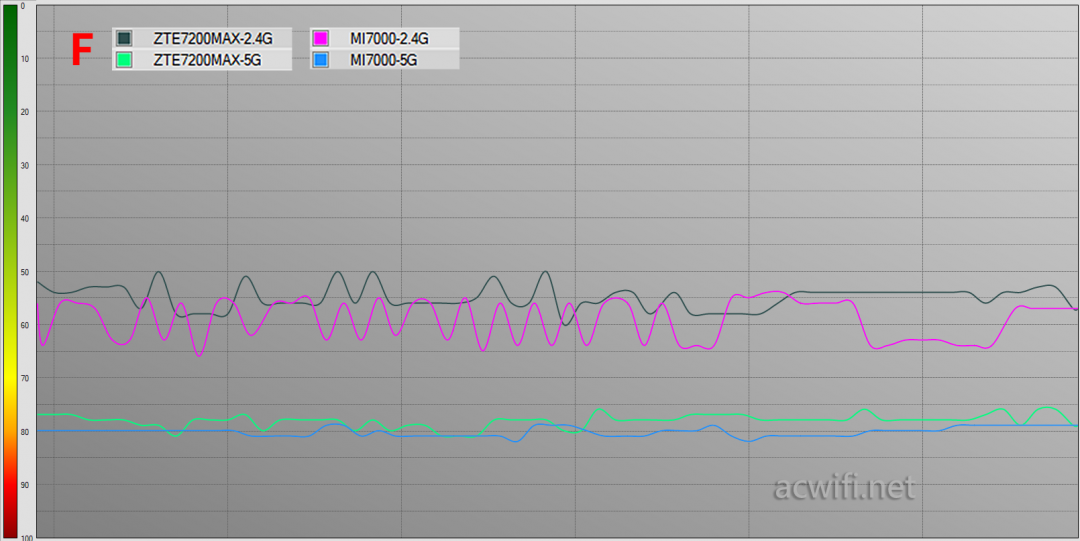
Task: Select the 100 mark at the axis bottom
Action: [x=25, y=536]
